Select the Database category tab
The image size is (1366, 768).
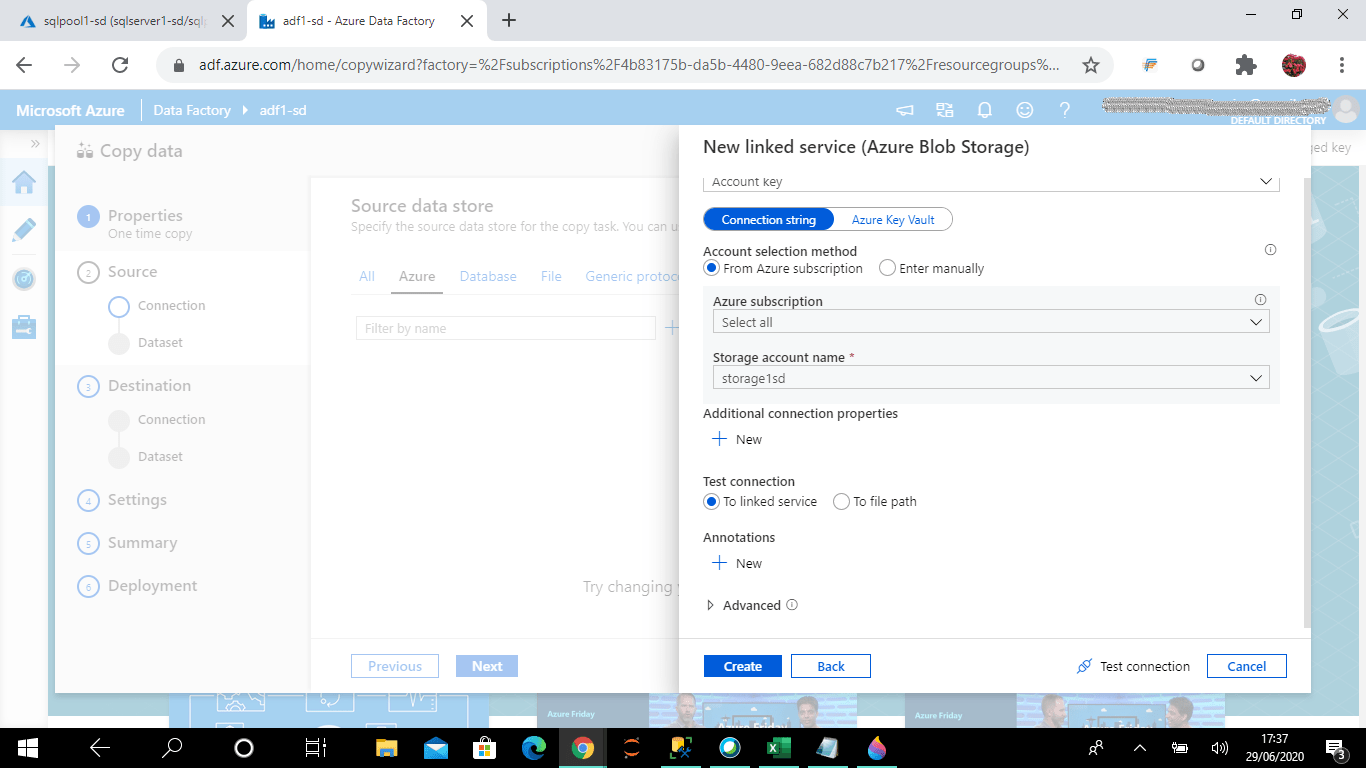point(488,276)
